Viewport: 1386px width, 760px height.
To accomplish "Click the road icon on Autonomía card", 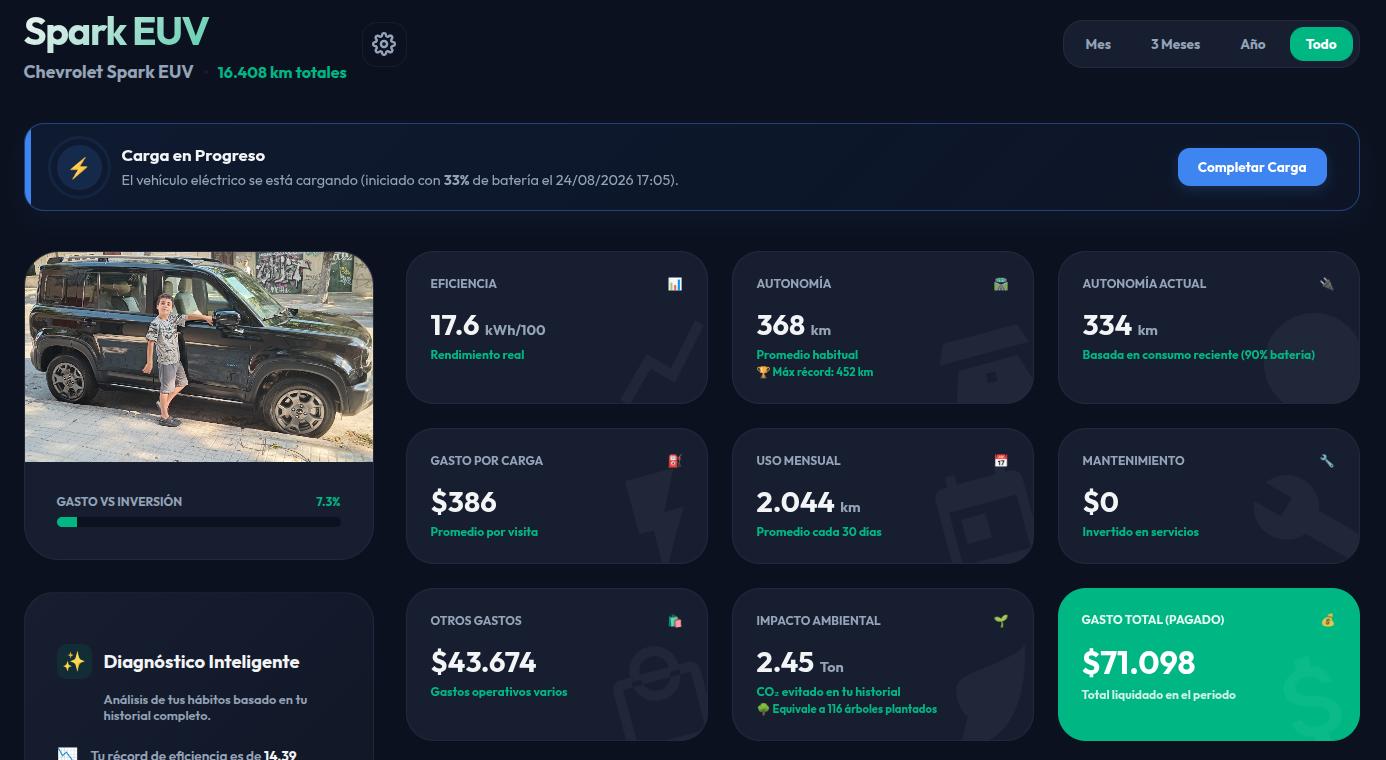I will 1001,284.
